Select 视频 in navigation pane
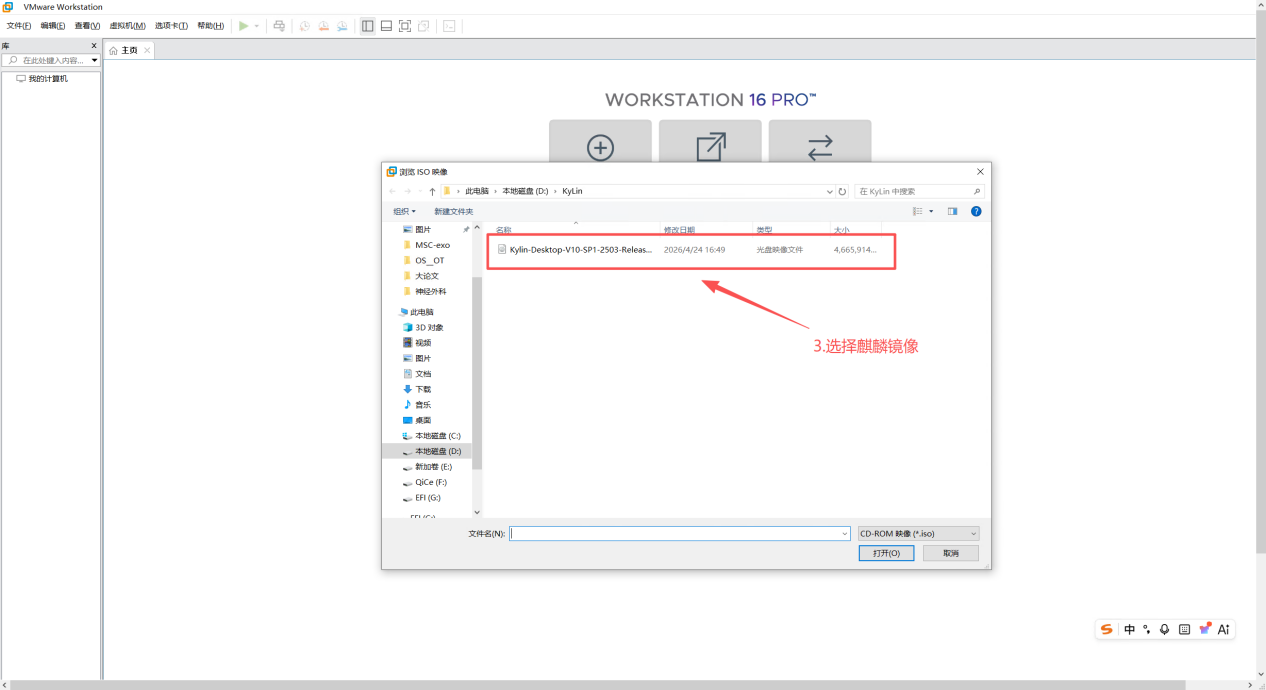The width and height of the screenshot is (1266, 690). 417,343
